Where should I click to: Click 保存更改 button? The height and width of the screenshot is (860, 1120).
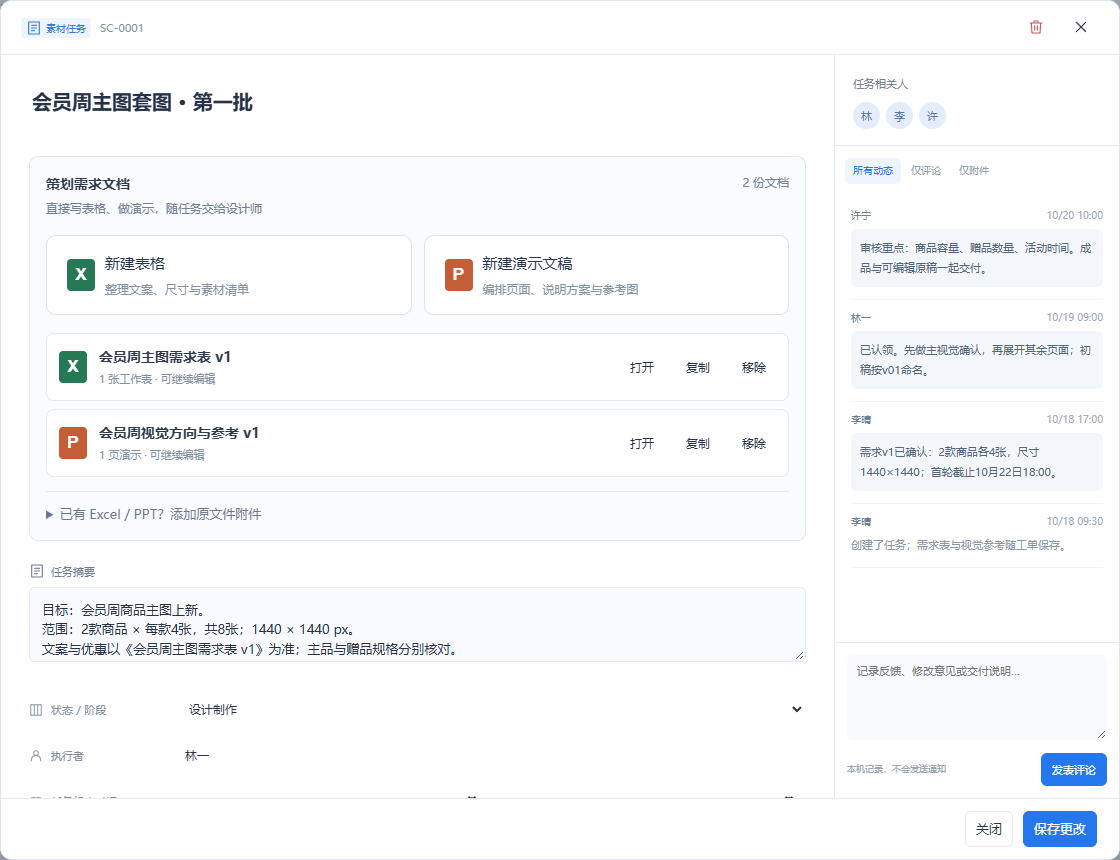tap(1059, 829)
